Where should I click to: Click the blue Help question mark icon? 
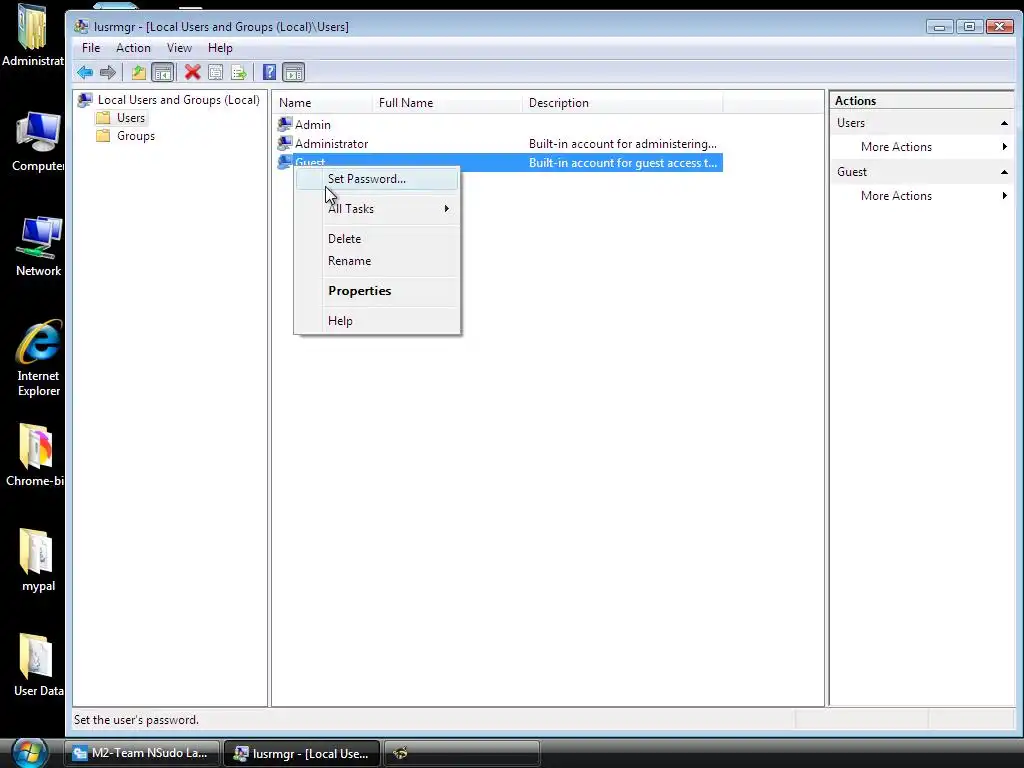pyautogui.click(x=269, y=72)
